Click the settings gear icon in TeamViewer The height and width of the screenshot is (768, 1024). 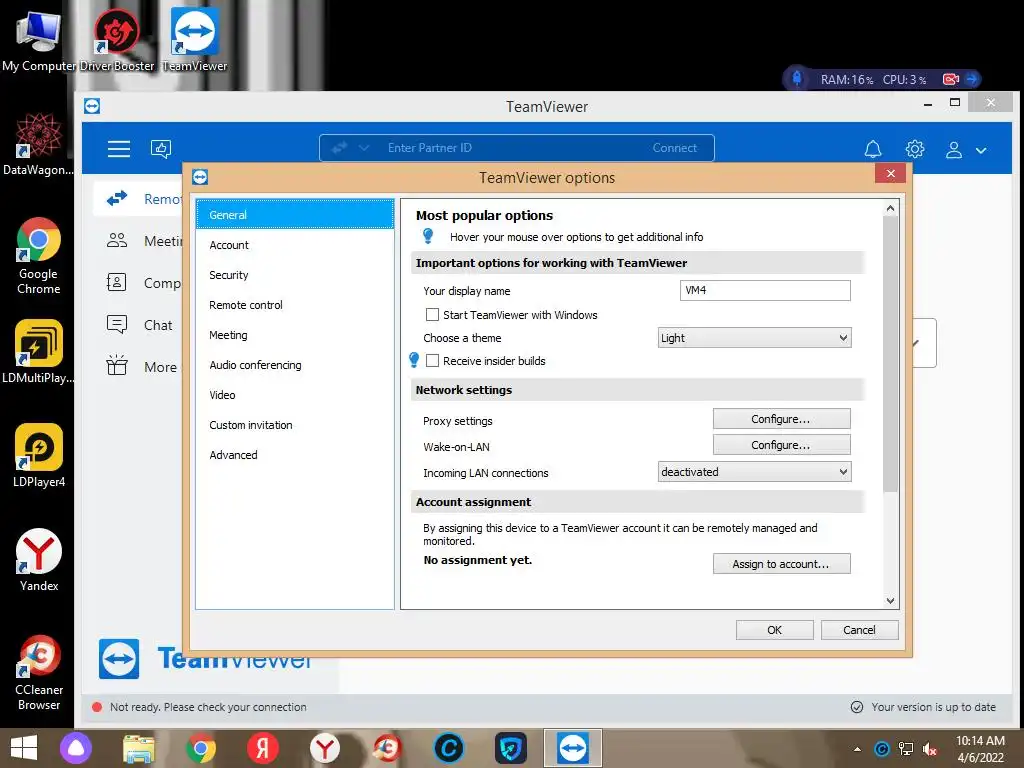(x=914, y=150)
